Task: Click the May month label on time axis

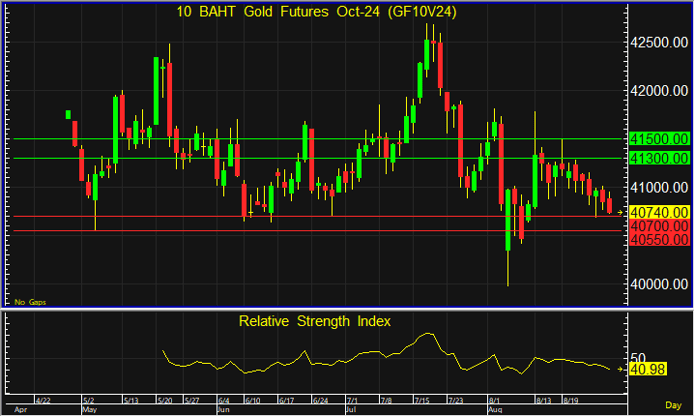Action: tap(89, 410)
